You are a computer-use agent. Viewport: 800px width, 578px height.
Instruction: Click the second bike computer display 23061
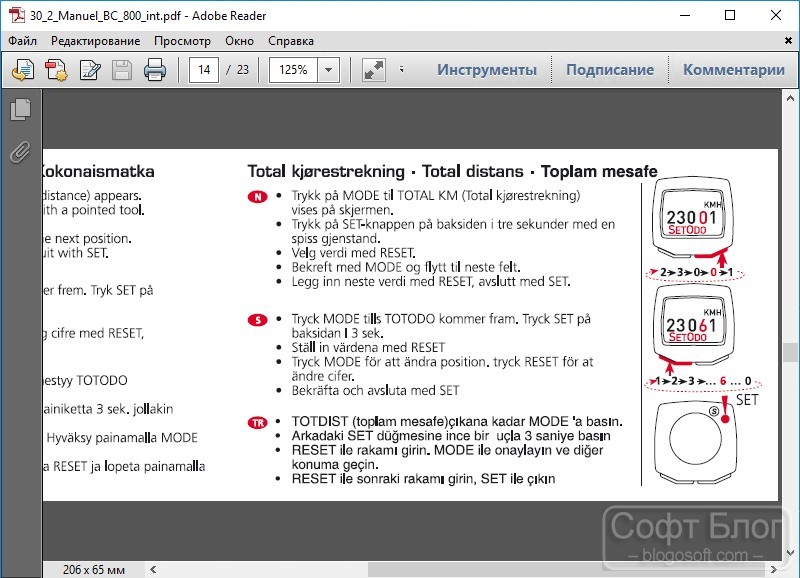pyautogui.click(x=692, y=325)
